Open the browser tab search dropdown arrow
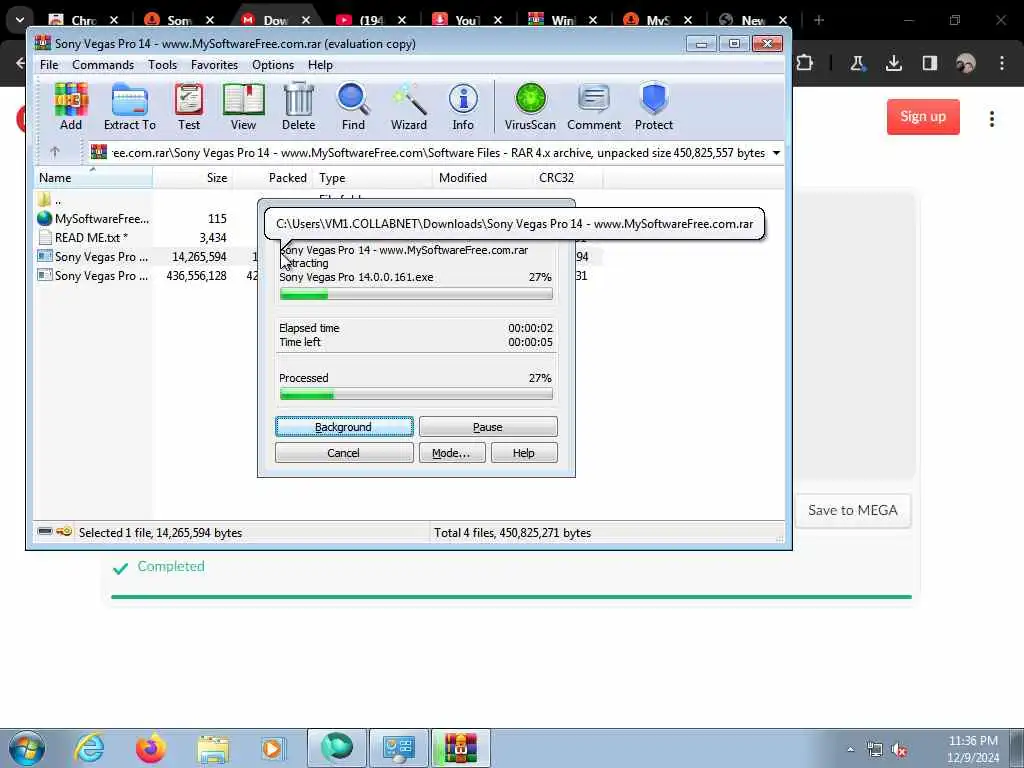This screenshot has height=768, width=1024. [20, 20]
